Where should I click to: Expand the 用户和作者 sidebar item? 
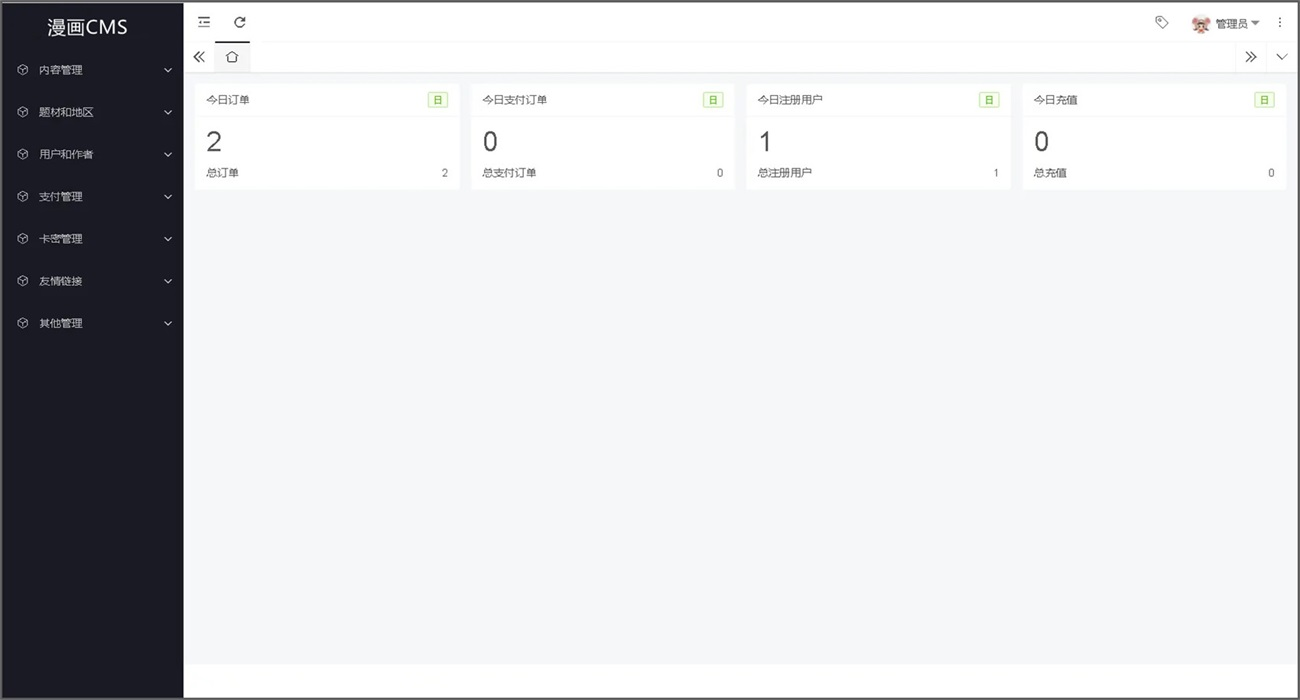(93, 154)
